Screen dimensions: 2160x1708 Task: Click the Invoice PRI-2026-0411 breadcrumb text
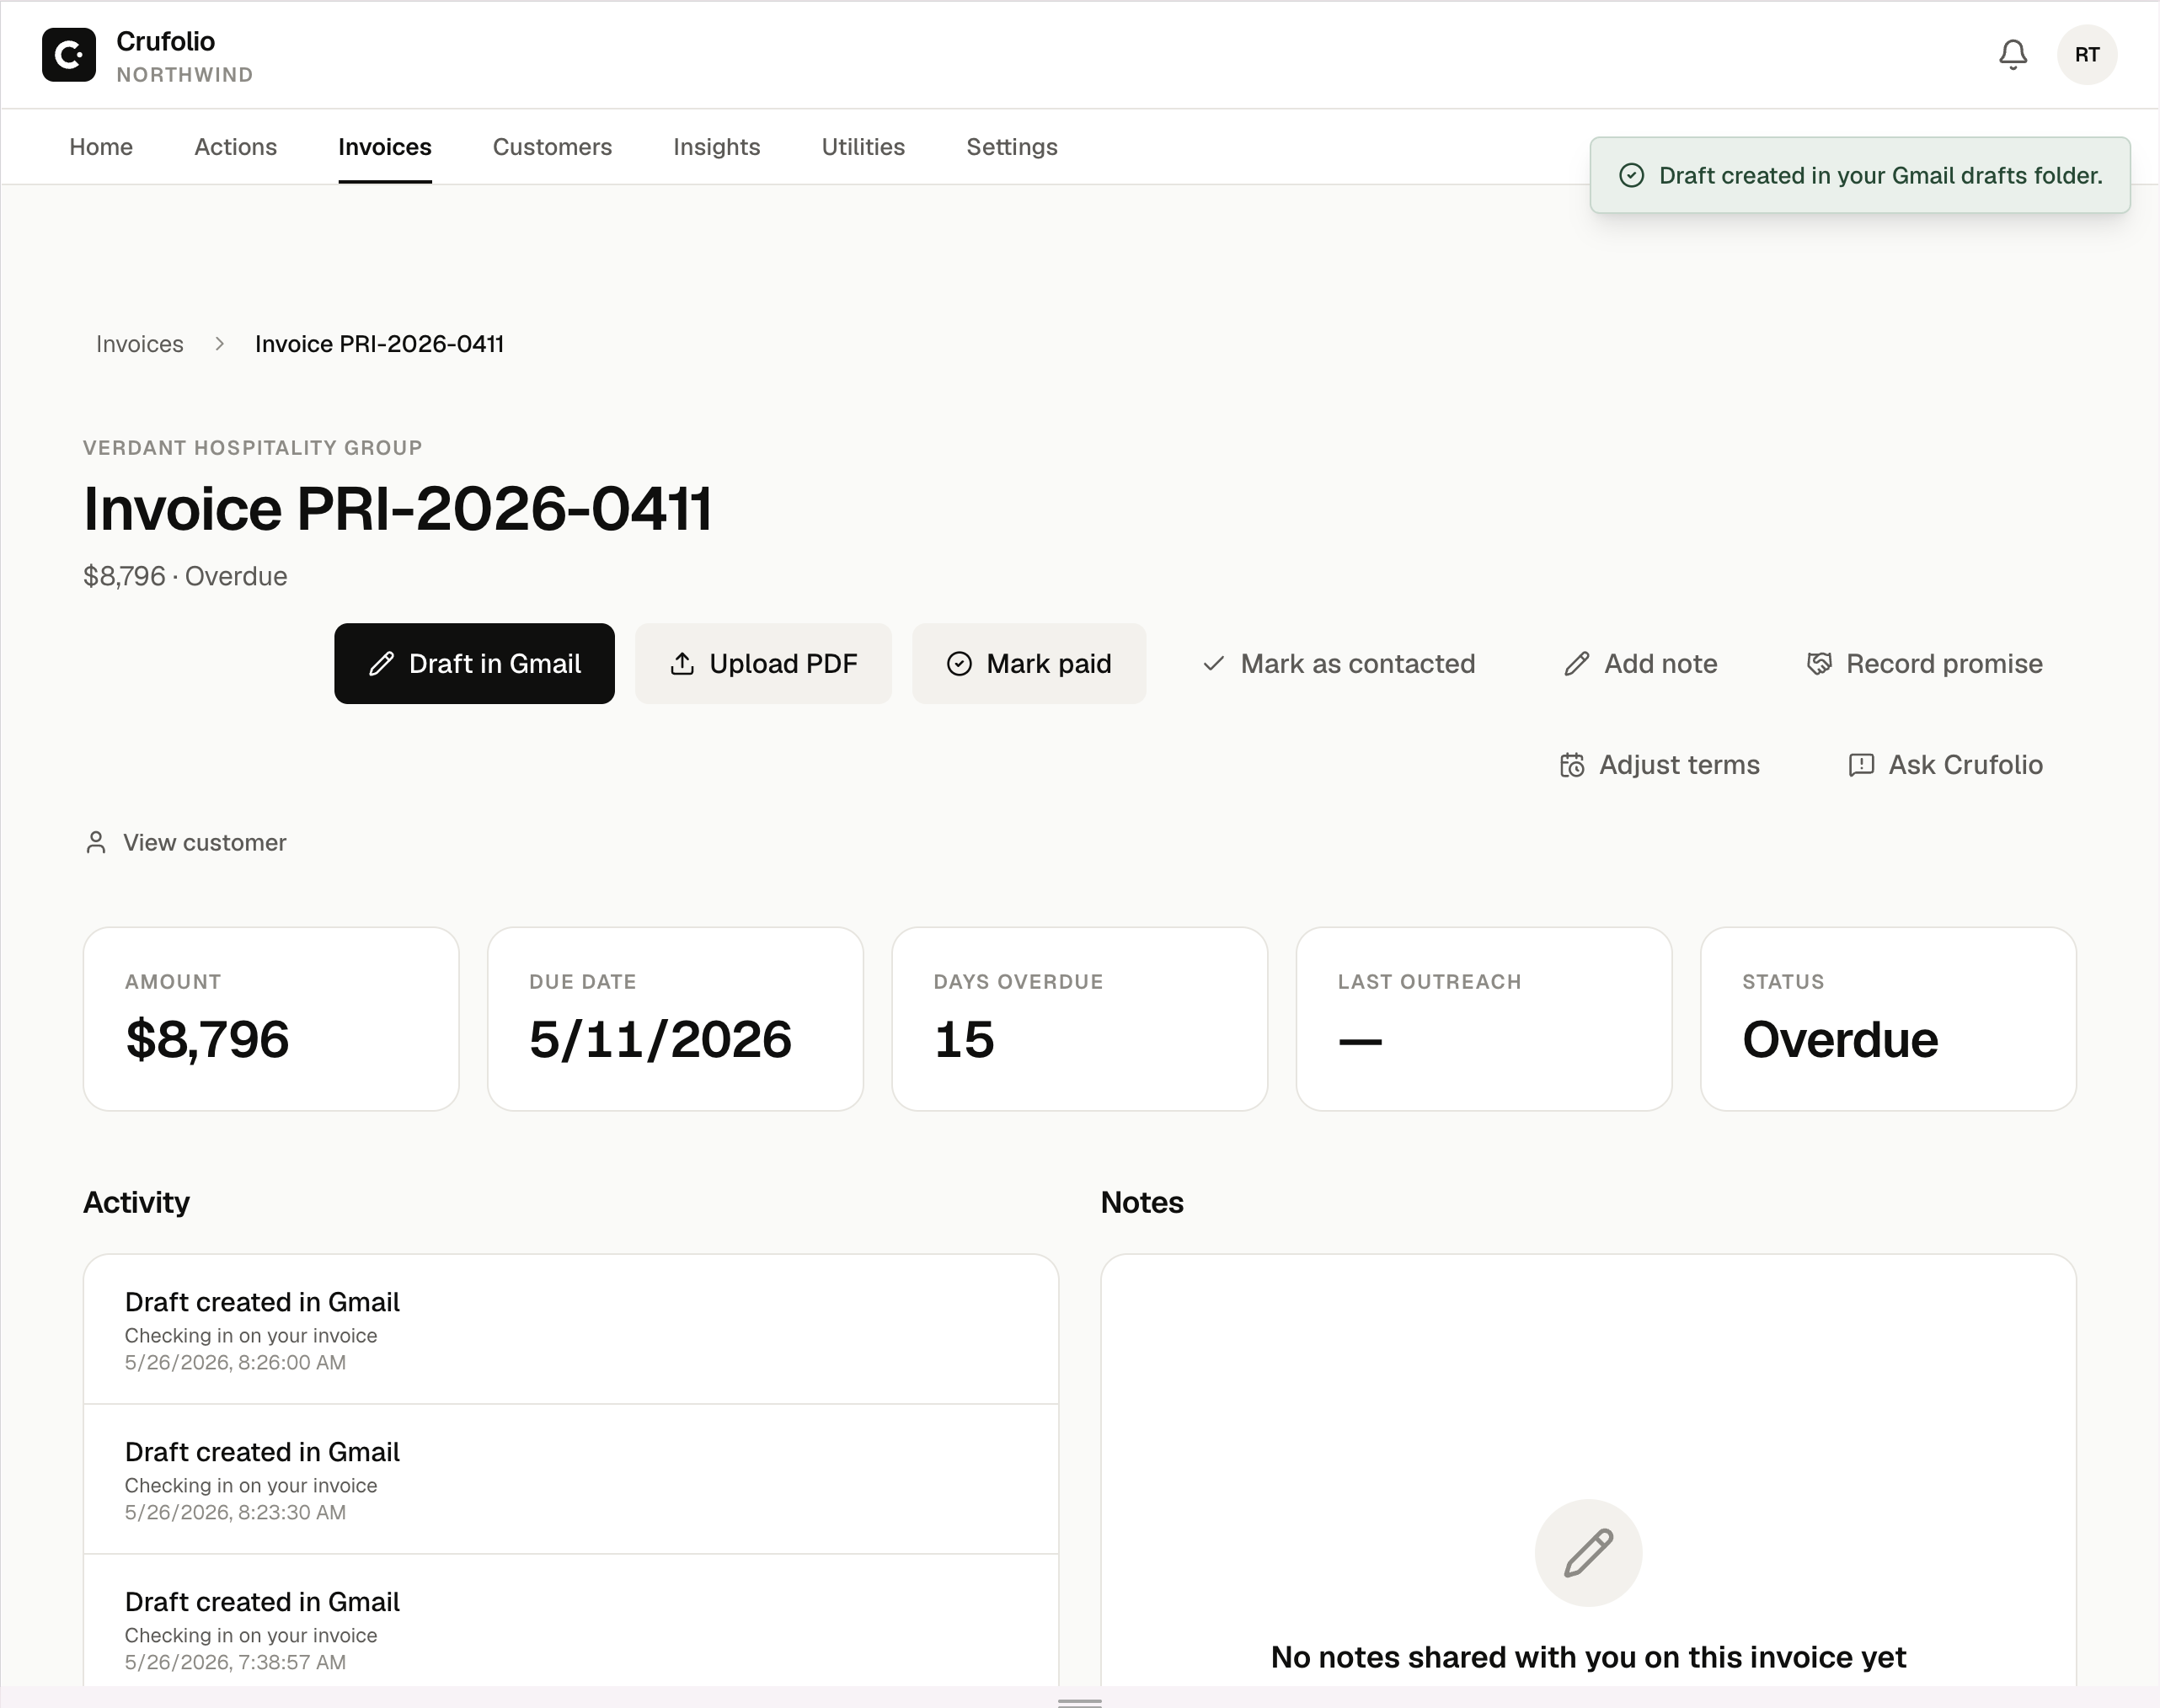click(x=379, y=344)
